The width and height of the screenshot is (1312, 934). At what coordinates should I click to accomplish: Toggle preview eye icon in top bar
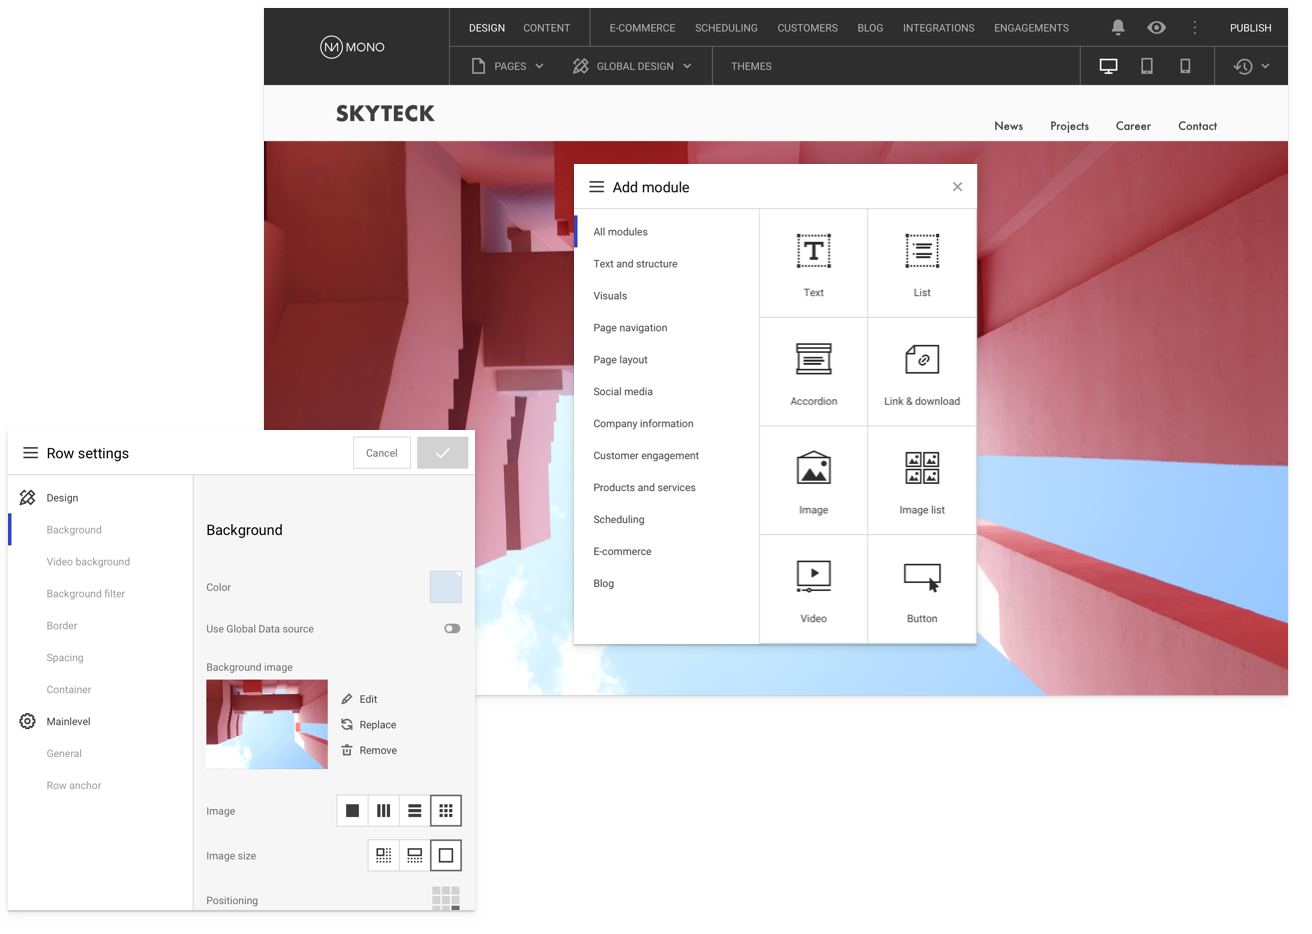tap(1156, 28)
